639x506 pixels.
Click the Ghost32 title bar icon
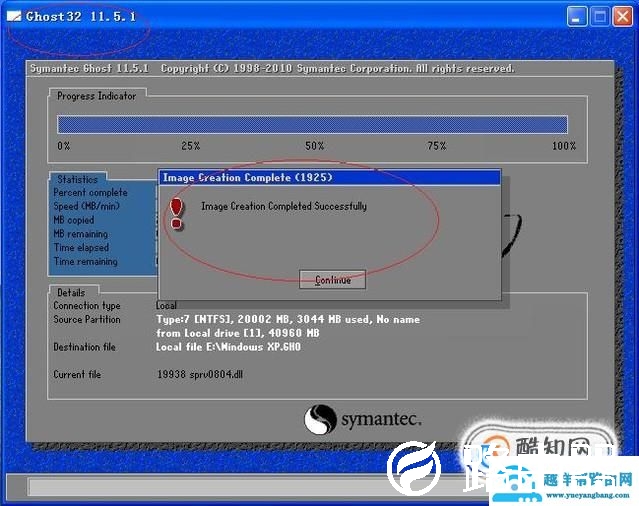14,17
